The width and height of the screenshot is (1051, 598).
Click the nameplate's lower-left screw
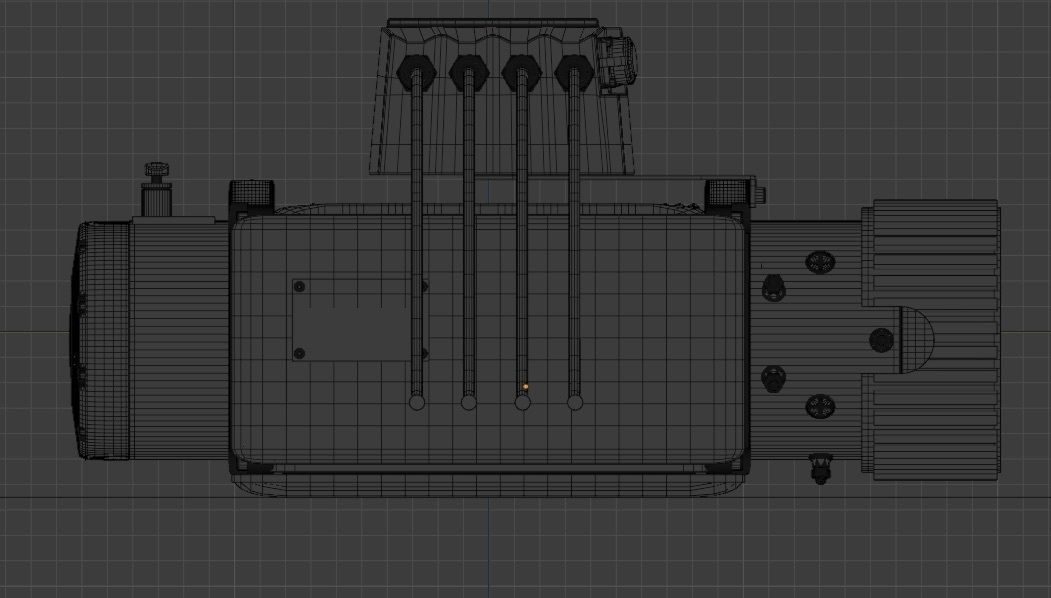pyautogui.click(x=300, y=353)
